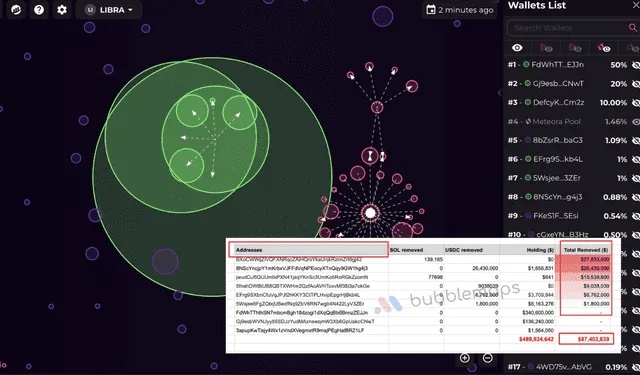Viewport: 640px width, 375px height.
Task: Toggle the second eye filter under search
Action: (x=546, y=48)
